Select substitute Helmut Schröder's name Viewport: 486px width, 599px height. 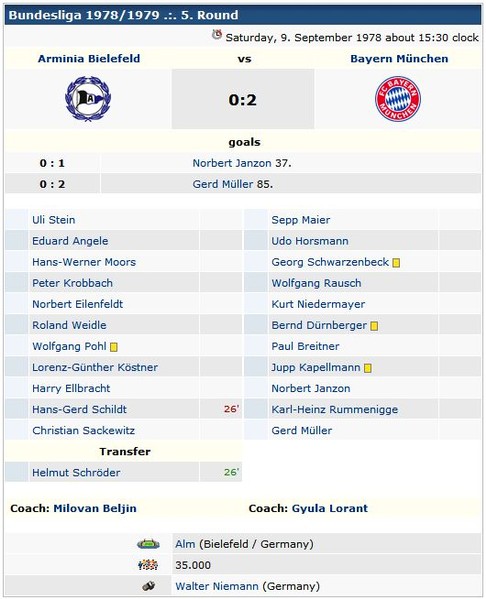tap(76, 473)
